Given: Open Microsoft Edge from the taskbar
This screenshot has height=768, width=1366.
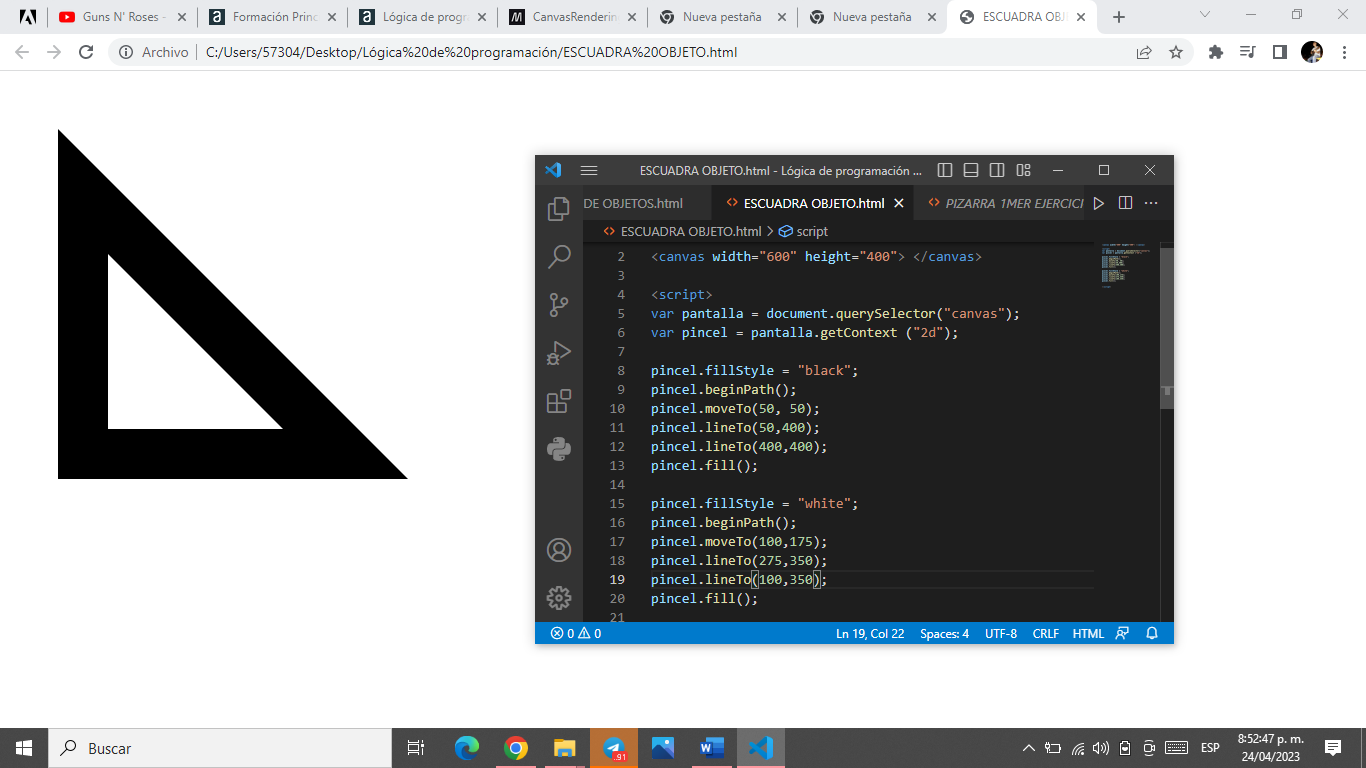Looking at the screenshot, I should (467, 748).
